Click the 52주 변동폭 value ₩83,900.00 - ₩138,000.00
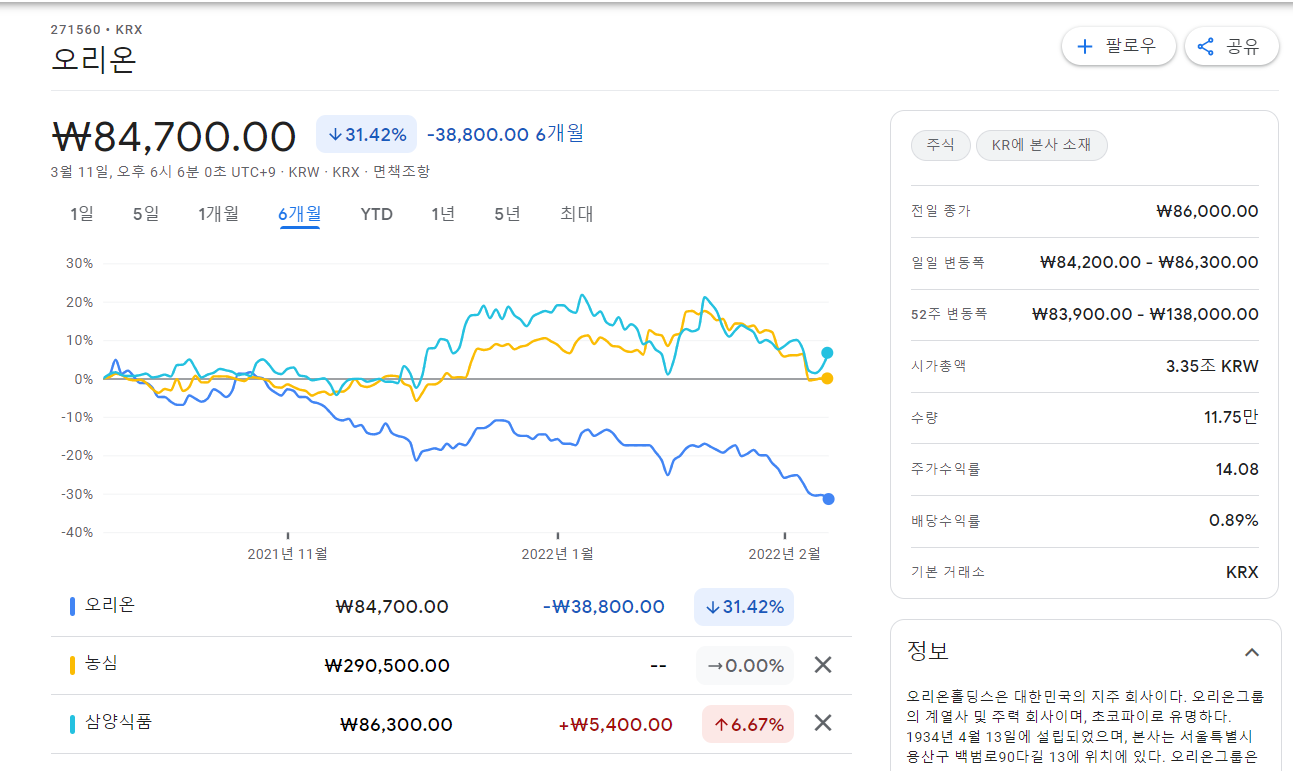Viewport: 1293px width, 771px height. 1145,314
